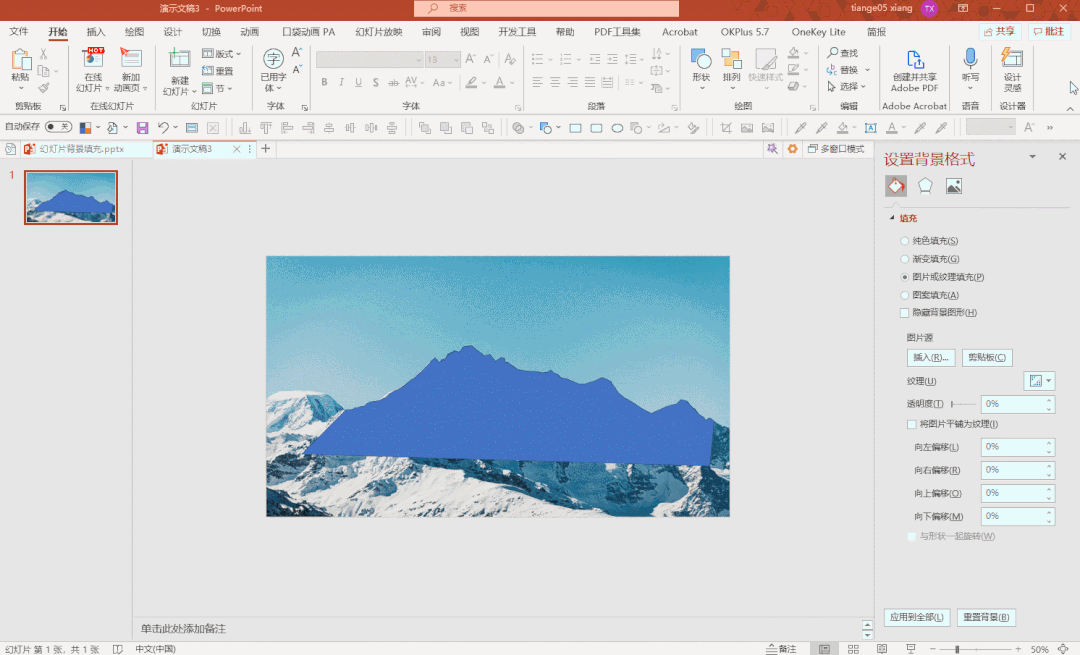Select the effects pentagon icon in format pane
Image resolution: width=1080 pixels, height=655 pixels.
pyautogui.click(x=925, y=186)
